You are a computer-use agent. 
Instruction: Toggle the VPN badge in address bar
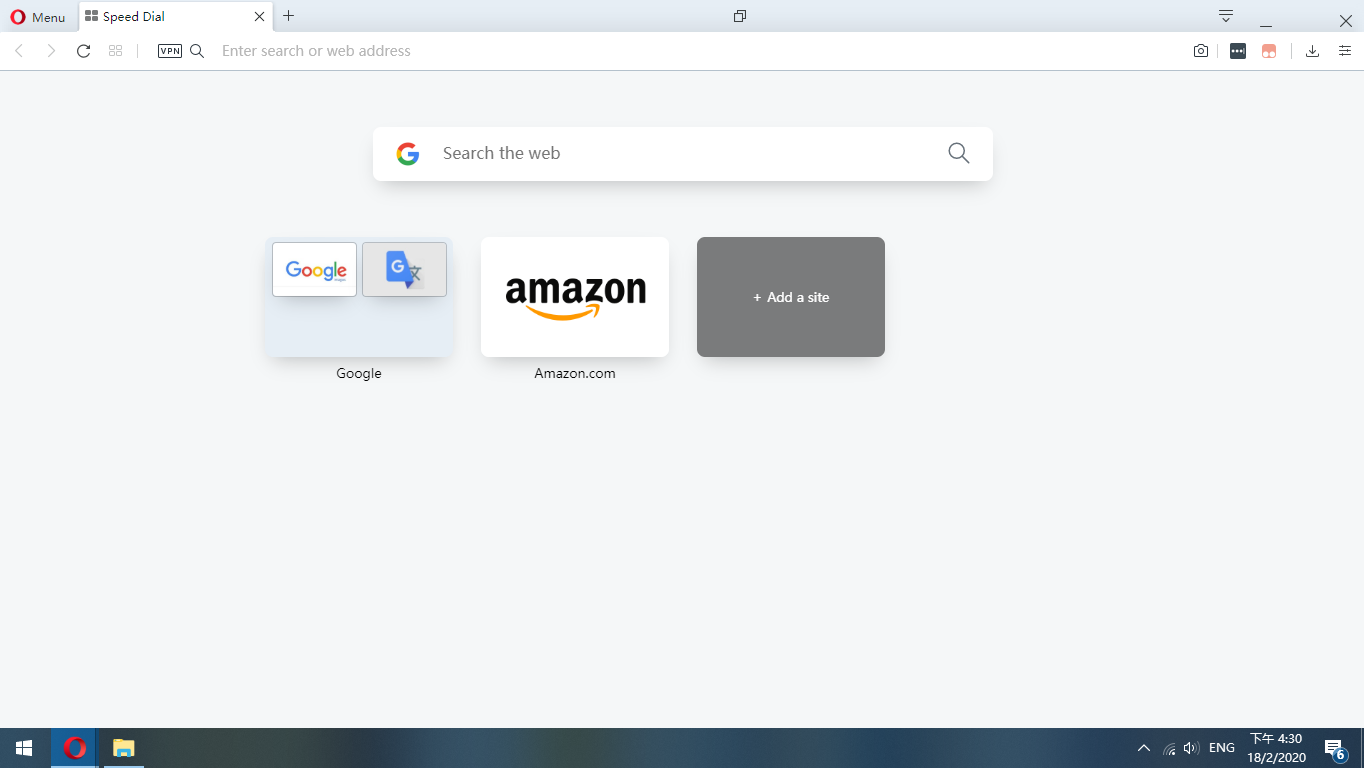click(x=170, y=51)
